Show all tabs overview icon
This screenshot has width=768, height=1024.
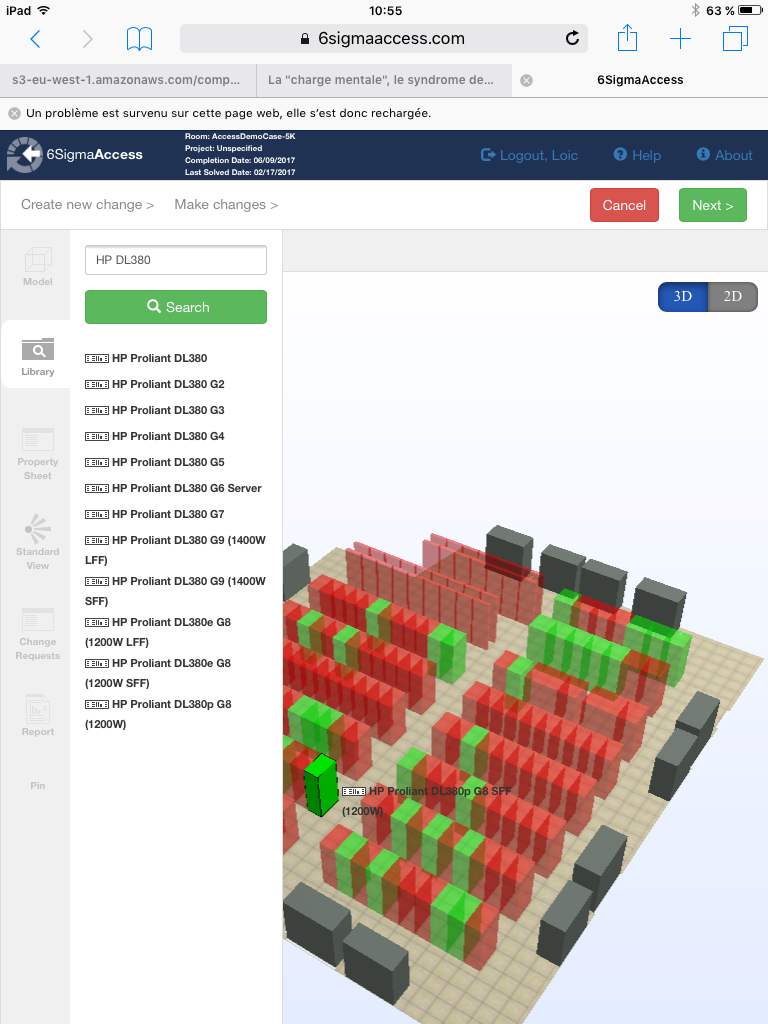click(x=735, y=39)
